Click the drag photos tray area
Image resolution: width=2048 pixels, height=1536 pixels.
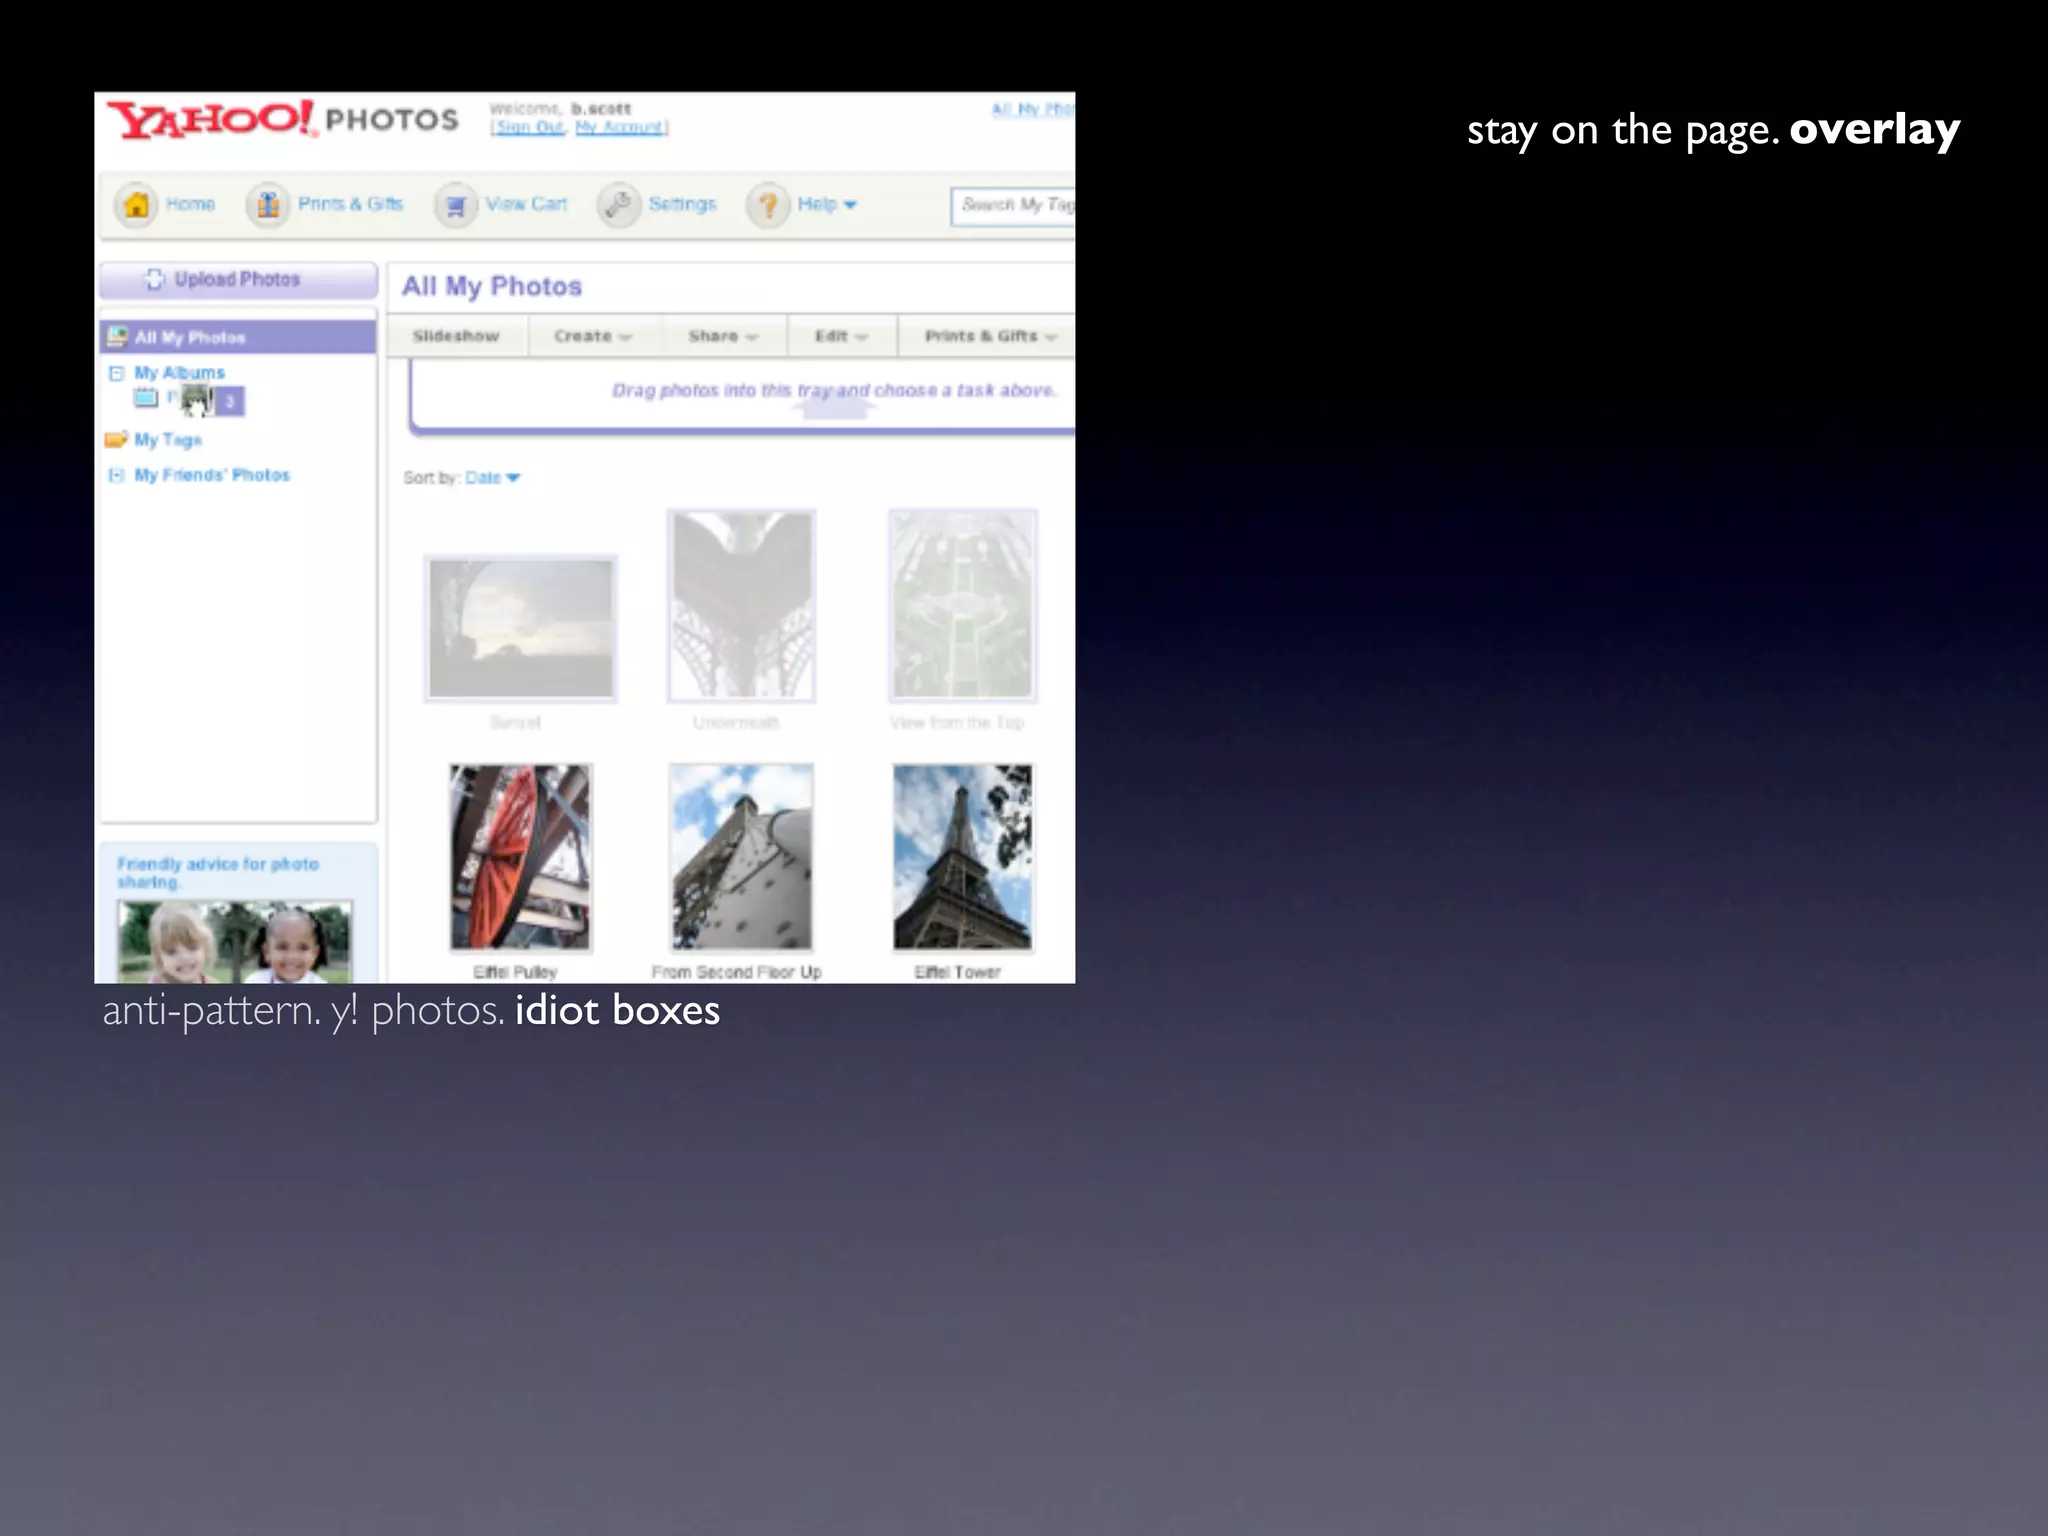pos(742,397)
